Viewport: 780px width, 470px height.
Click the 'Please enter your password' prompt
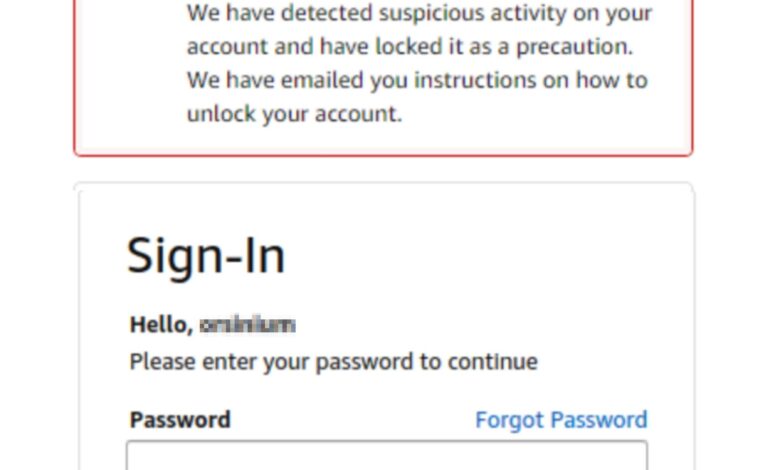pos(333,362)
